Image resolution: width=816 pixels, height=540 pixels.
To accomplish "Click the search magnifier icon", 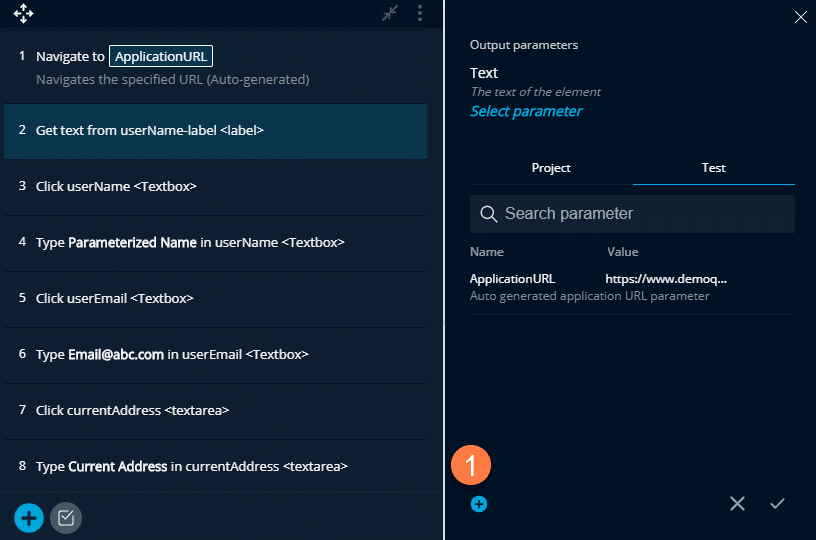I will [x=489, y=214].
